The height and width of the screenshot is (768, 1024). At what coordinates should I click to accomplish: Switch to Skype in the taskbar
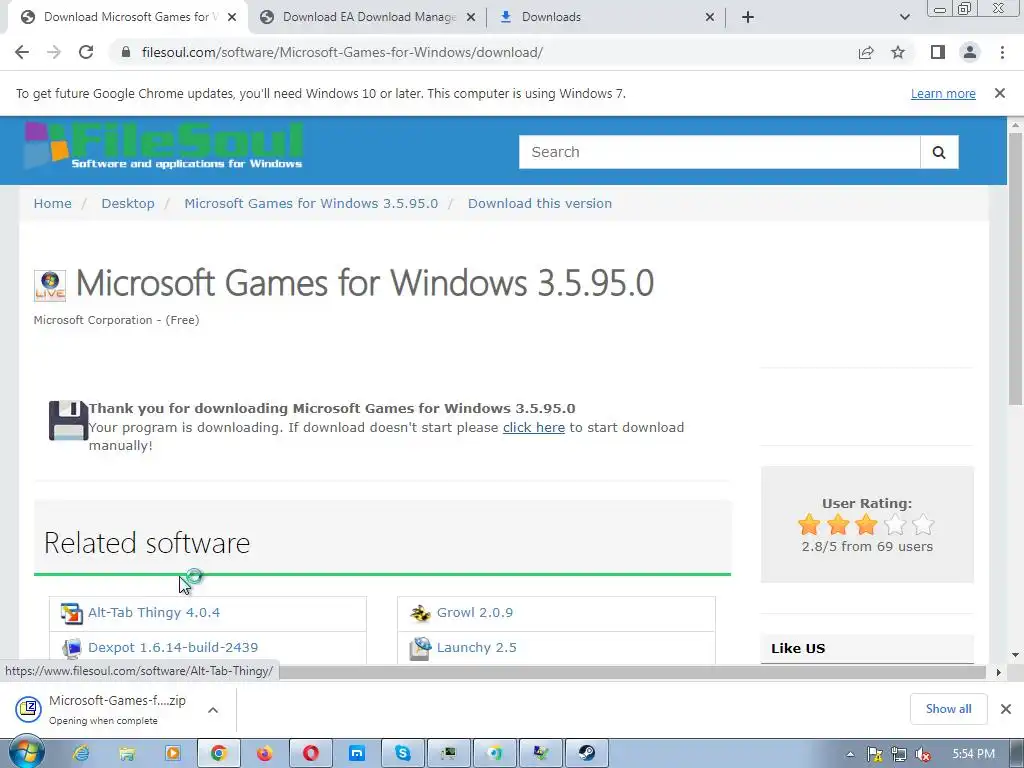[403, 754]
